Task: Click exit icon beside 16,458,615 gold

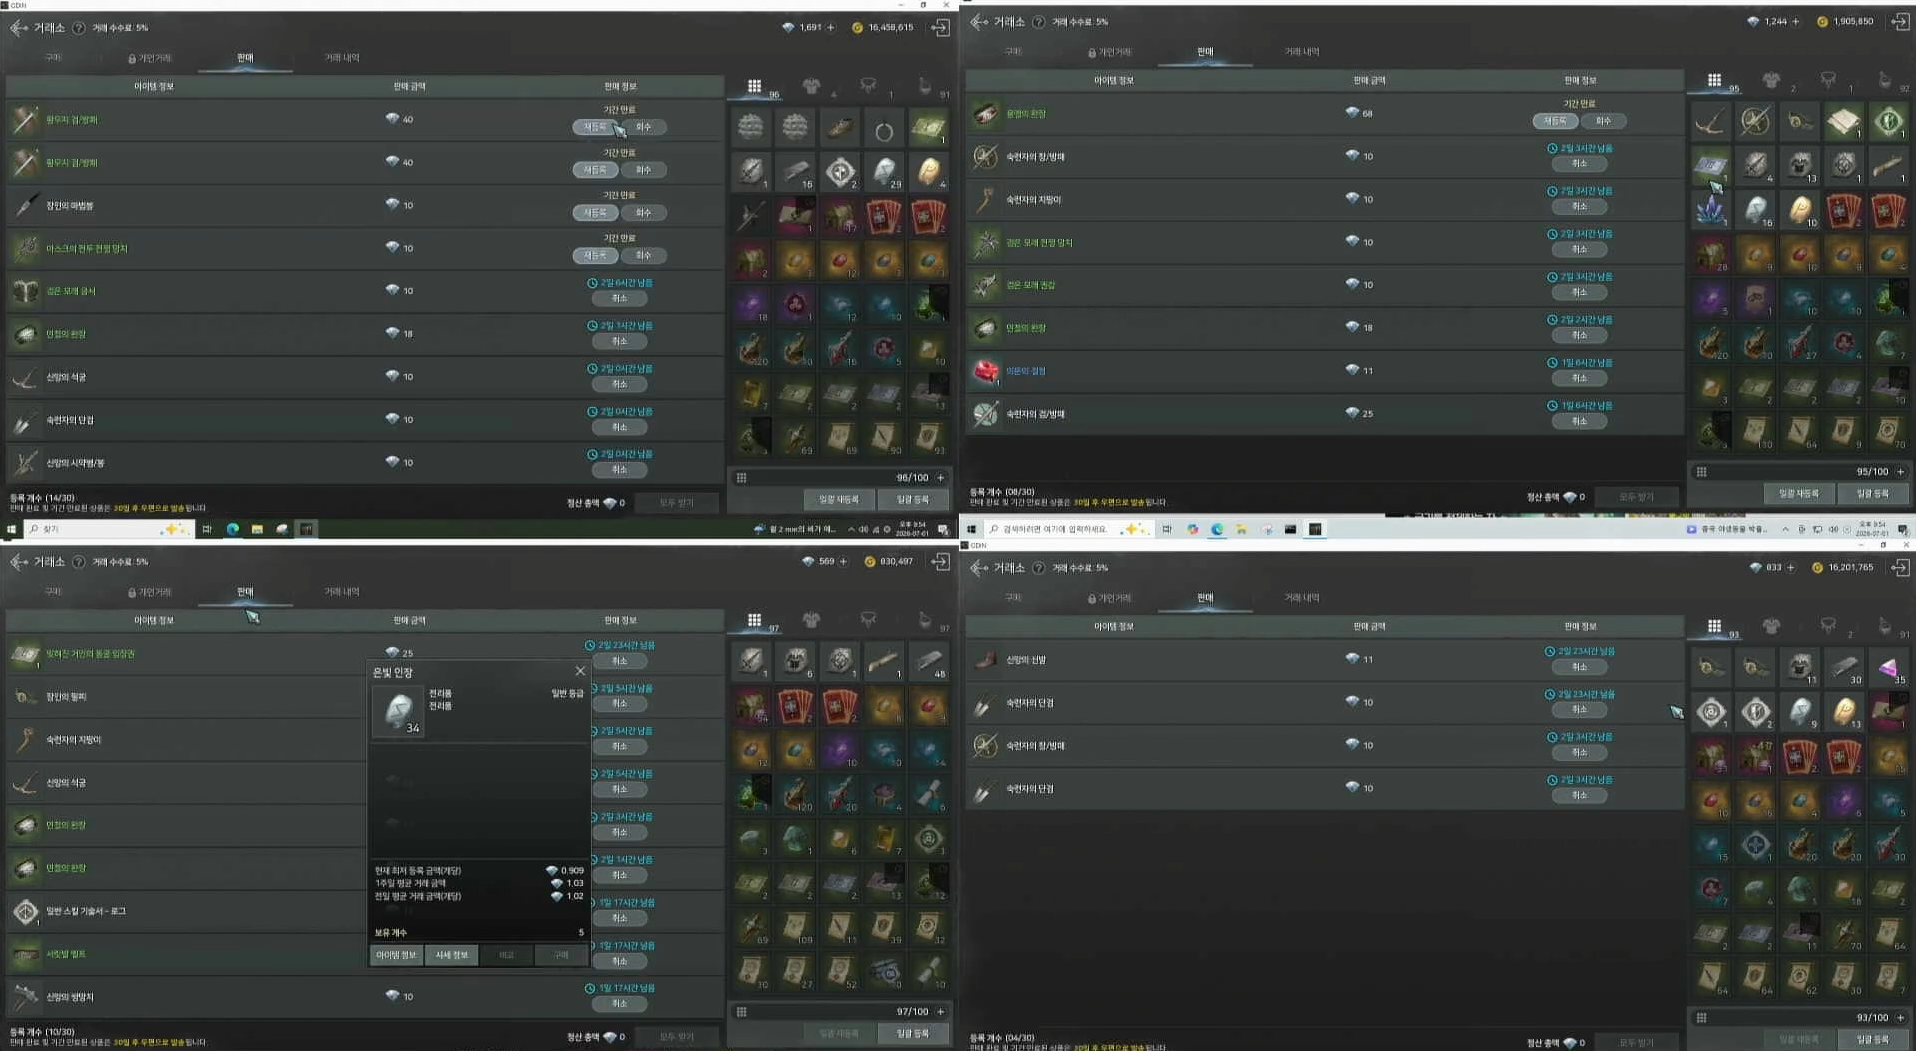Action: click(940, 28)
